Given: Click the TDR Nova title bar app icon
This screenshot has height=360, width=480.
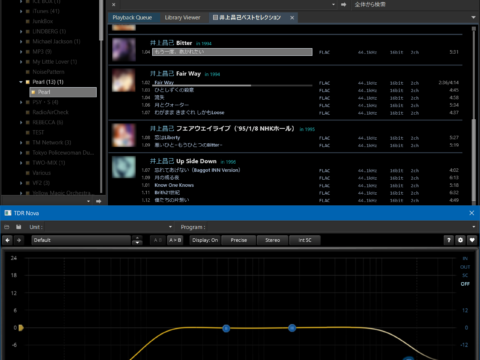Looking at the screenshot, I should (8, 213).
